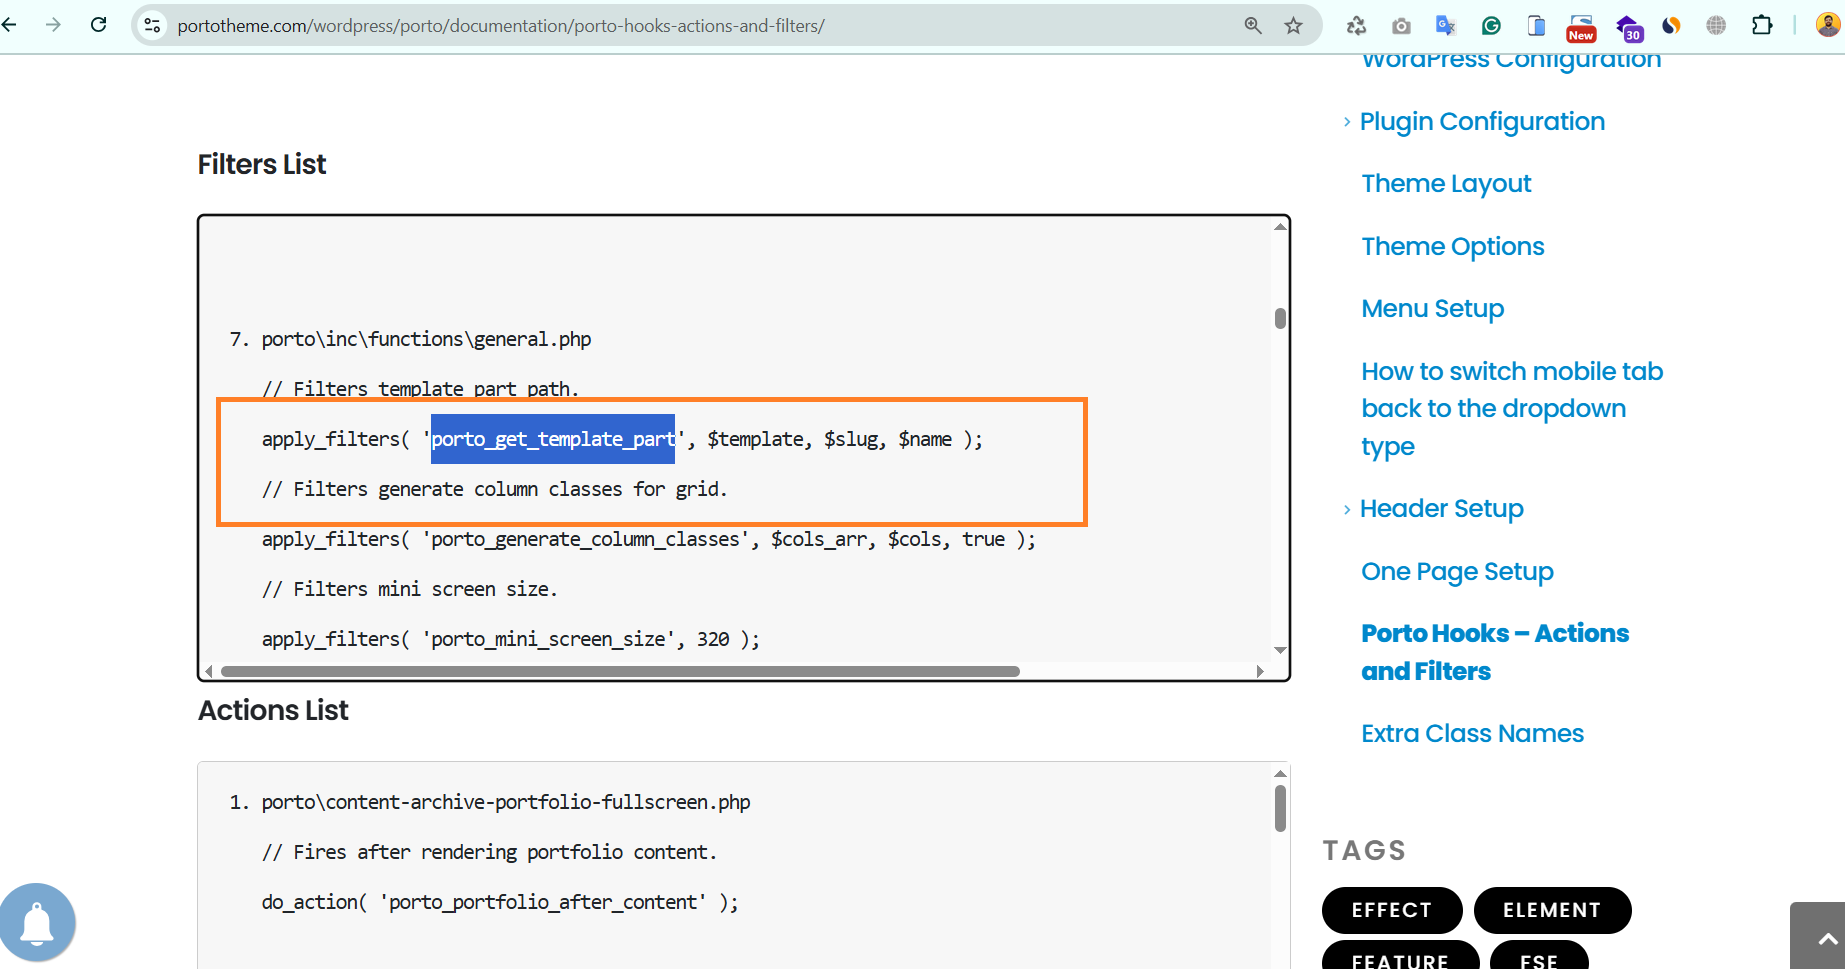
Task: Click the porto_portfolio_after_content action line
Action: coord(500,903)
